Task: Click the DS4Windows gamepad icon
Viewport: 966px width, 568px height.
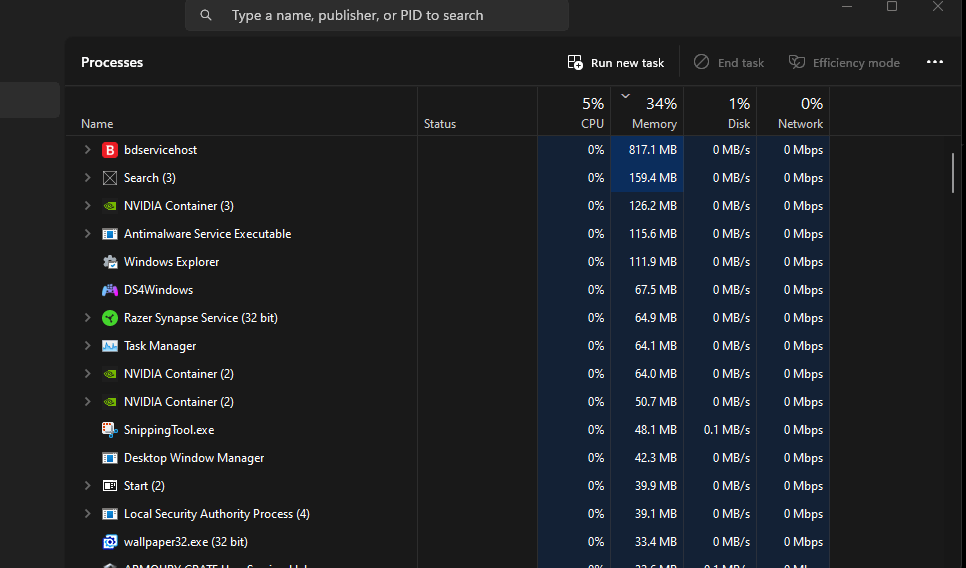Action: coord(110,290)
